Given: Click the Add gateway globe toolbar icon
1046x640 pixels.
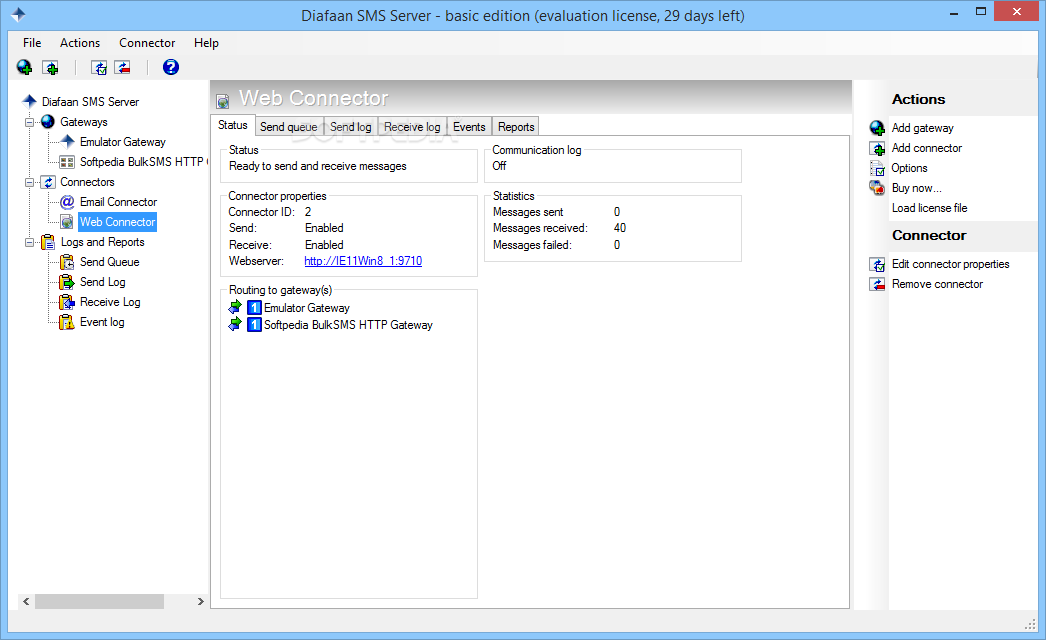Looking at the screenshot, I should tap(25, 67).
